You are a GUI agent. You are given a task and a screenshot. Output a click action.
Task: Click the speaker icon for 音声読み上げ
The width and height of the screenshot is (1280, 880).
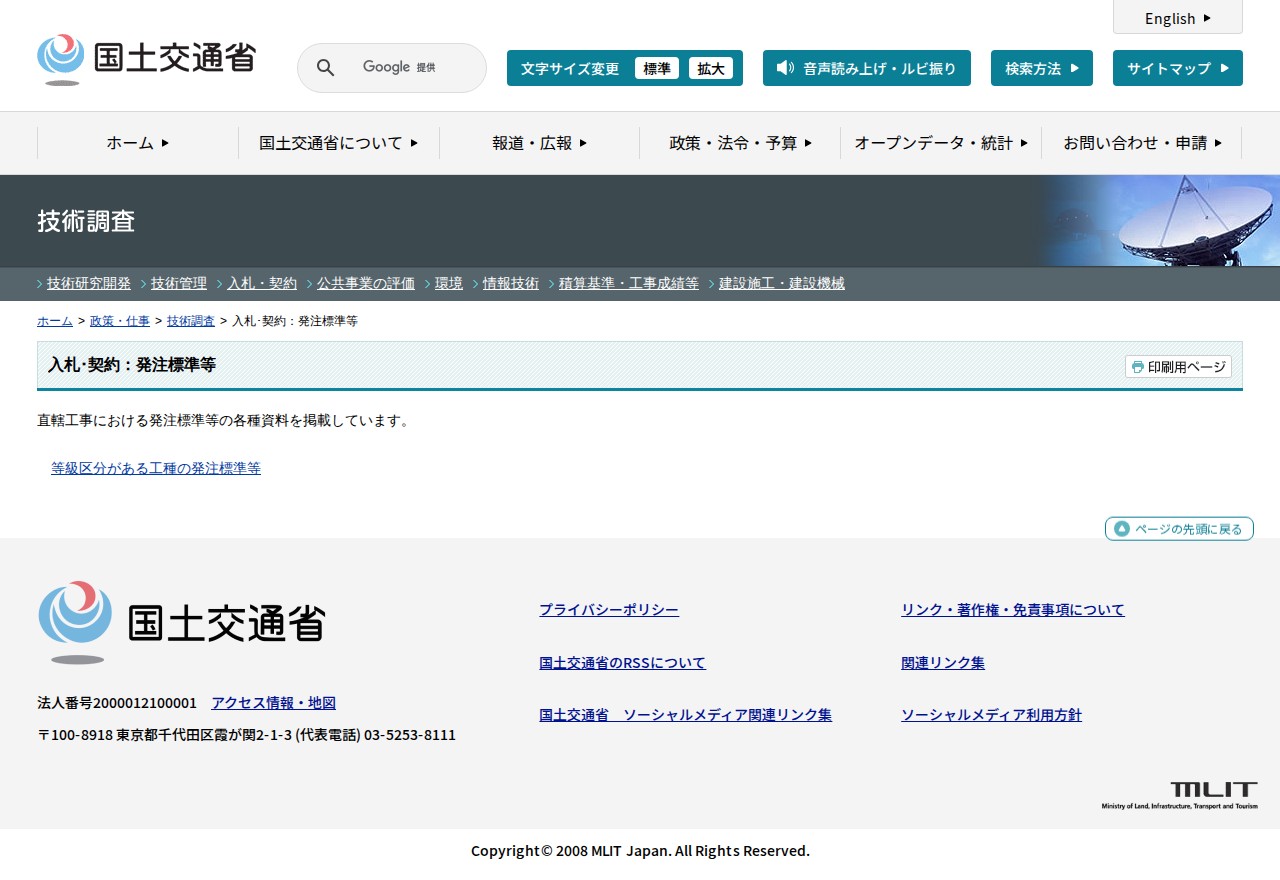[x=785, y=68]
